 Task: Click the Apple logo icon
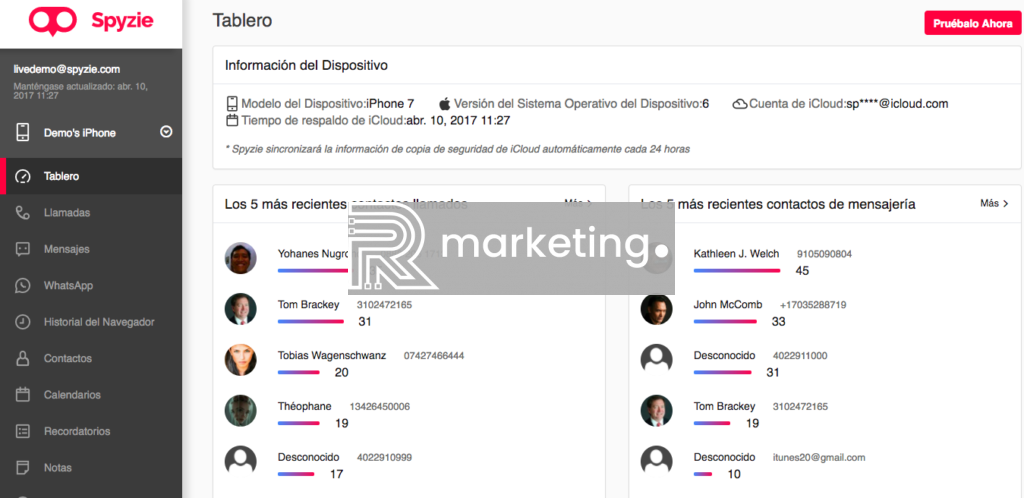(x=445, y=103)
